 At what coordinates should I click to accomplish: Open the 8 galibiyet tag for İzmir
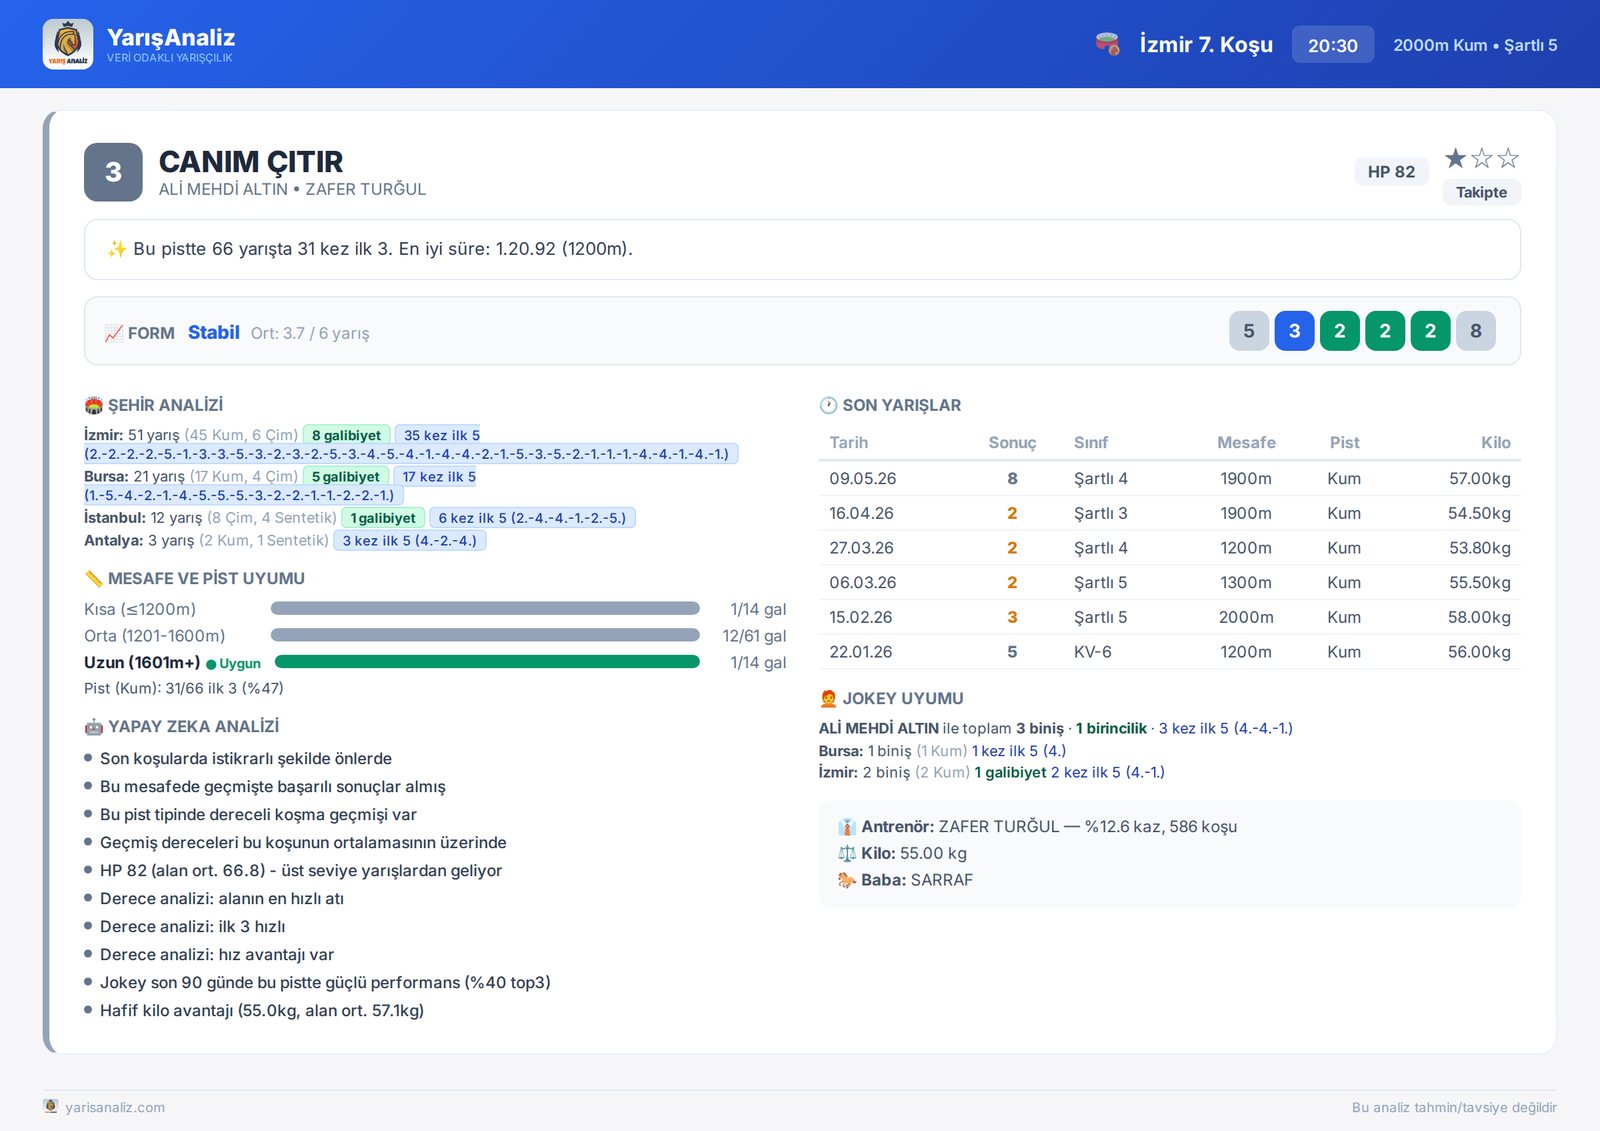click(346, 435)
